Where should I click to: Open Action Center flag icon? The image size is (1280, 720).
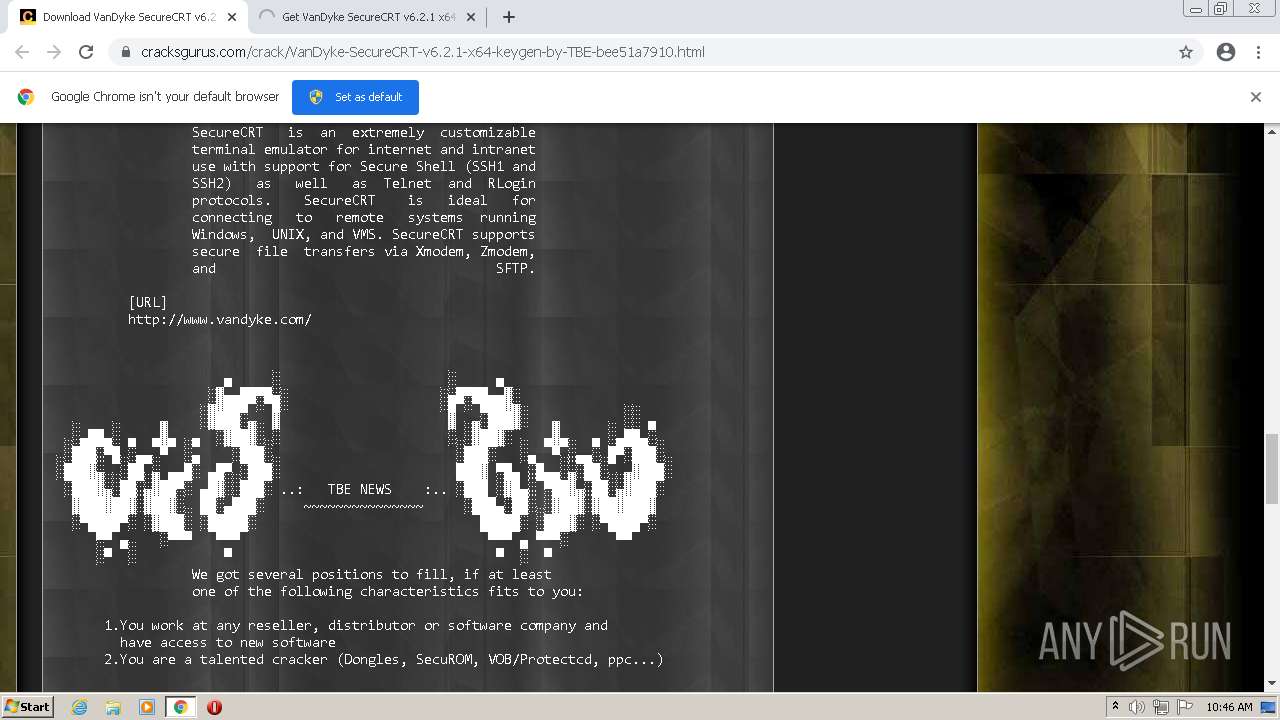(1185, 707)
